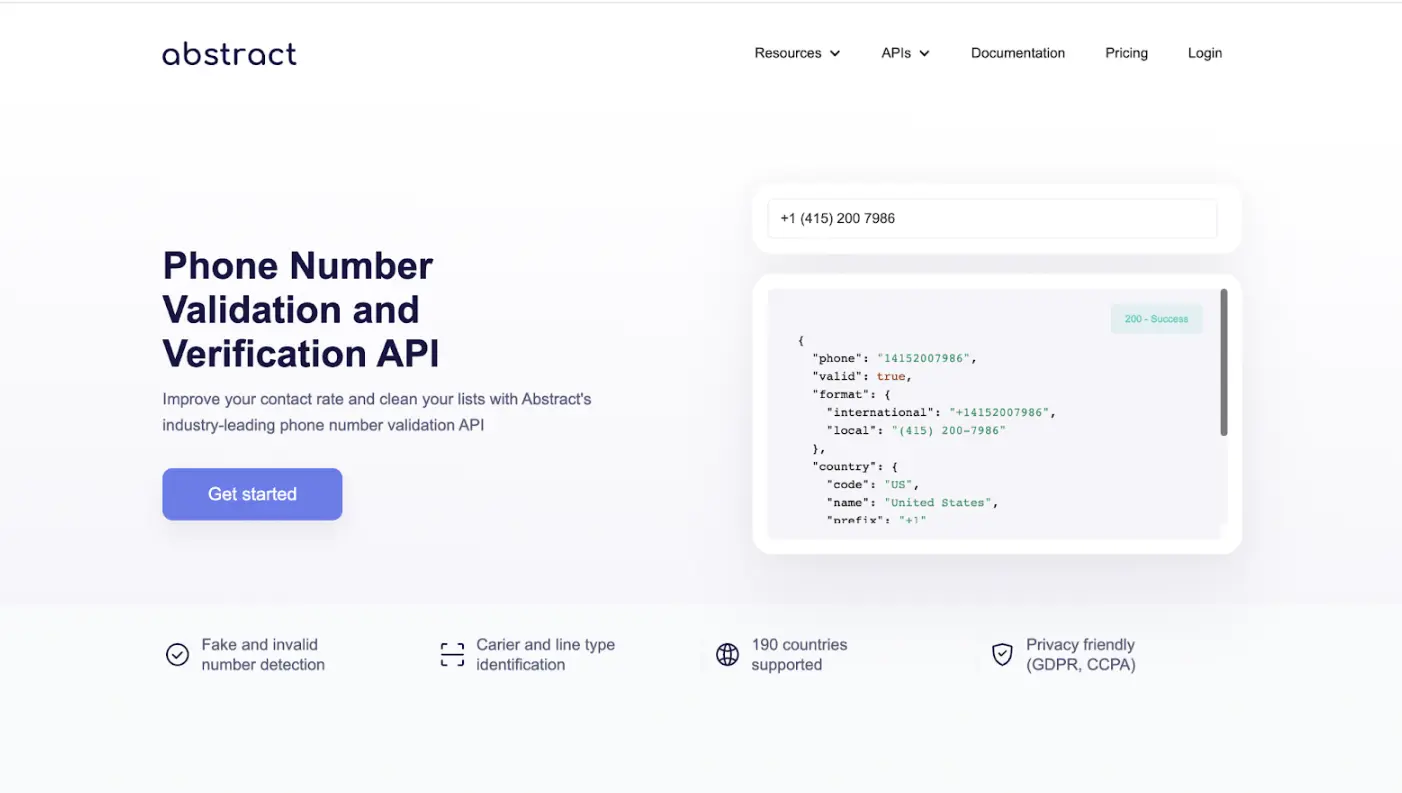
Task: Go to the Pricing page
Action: pos(1126,53)
